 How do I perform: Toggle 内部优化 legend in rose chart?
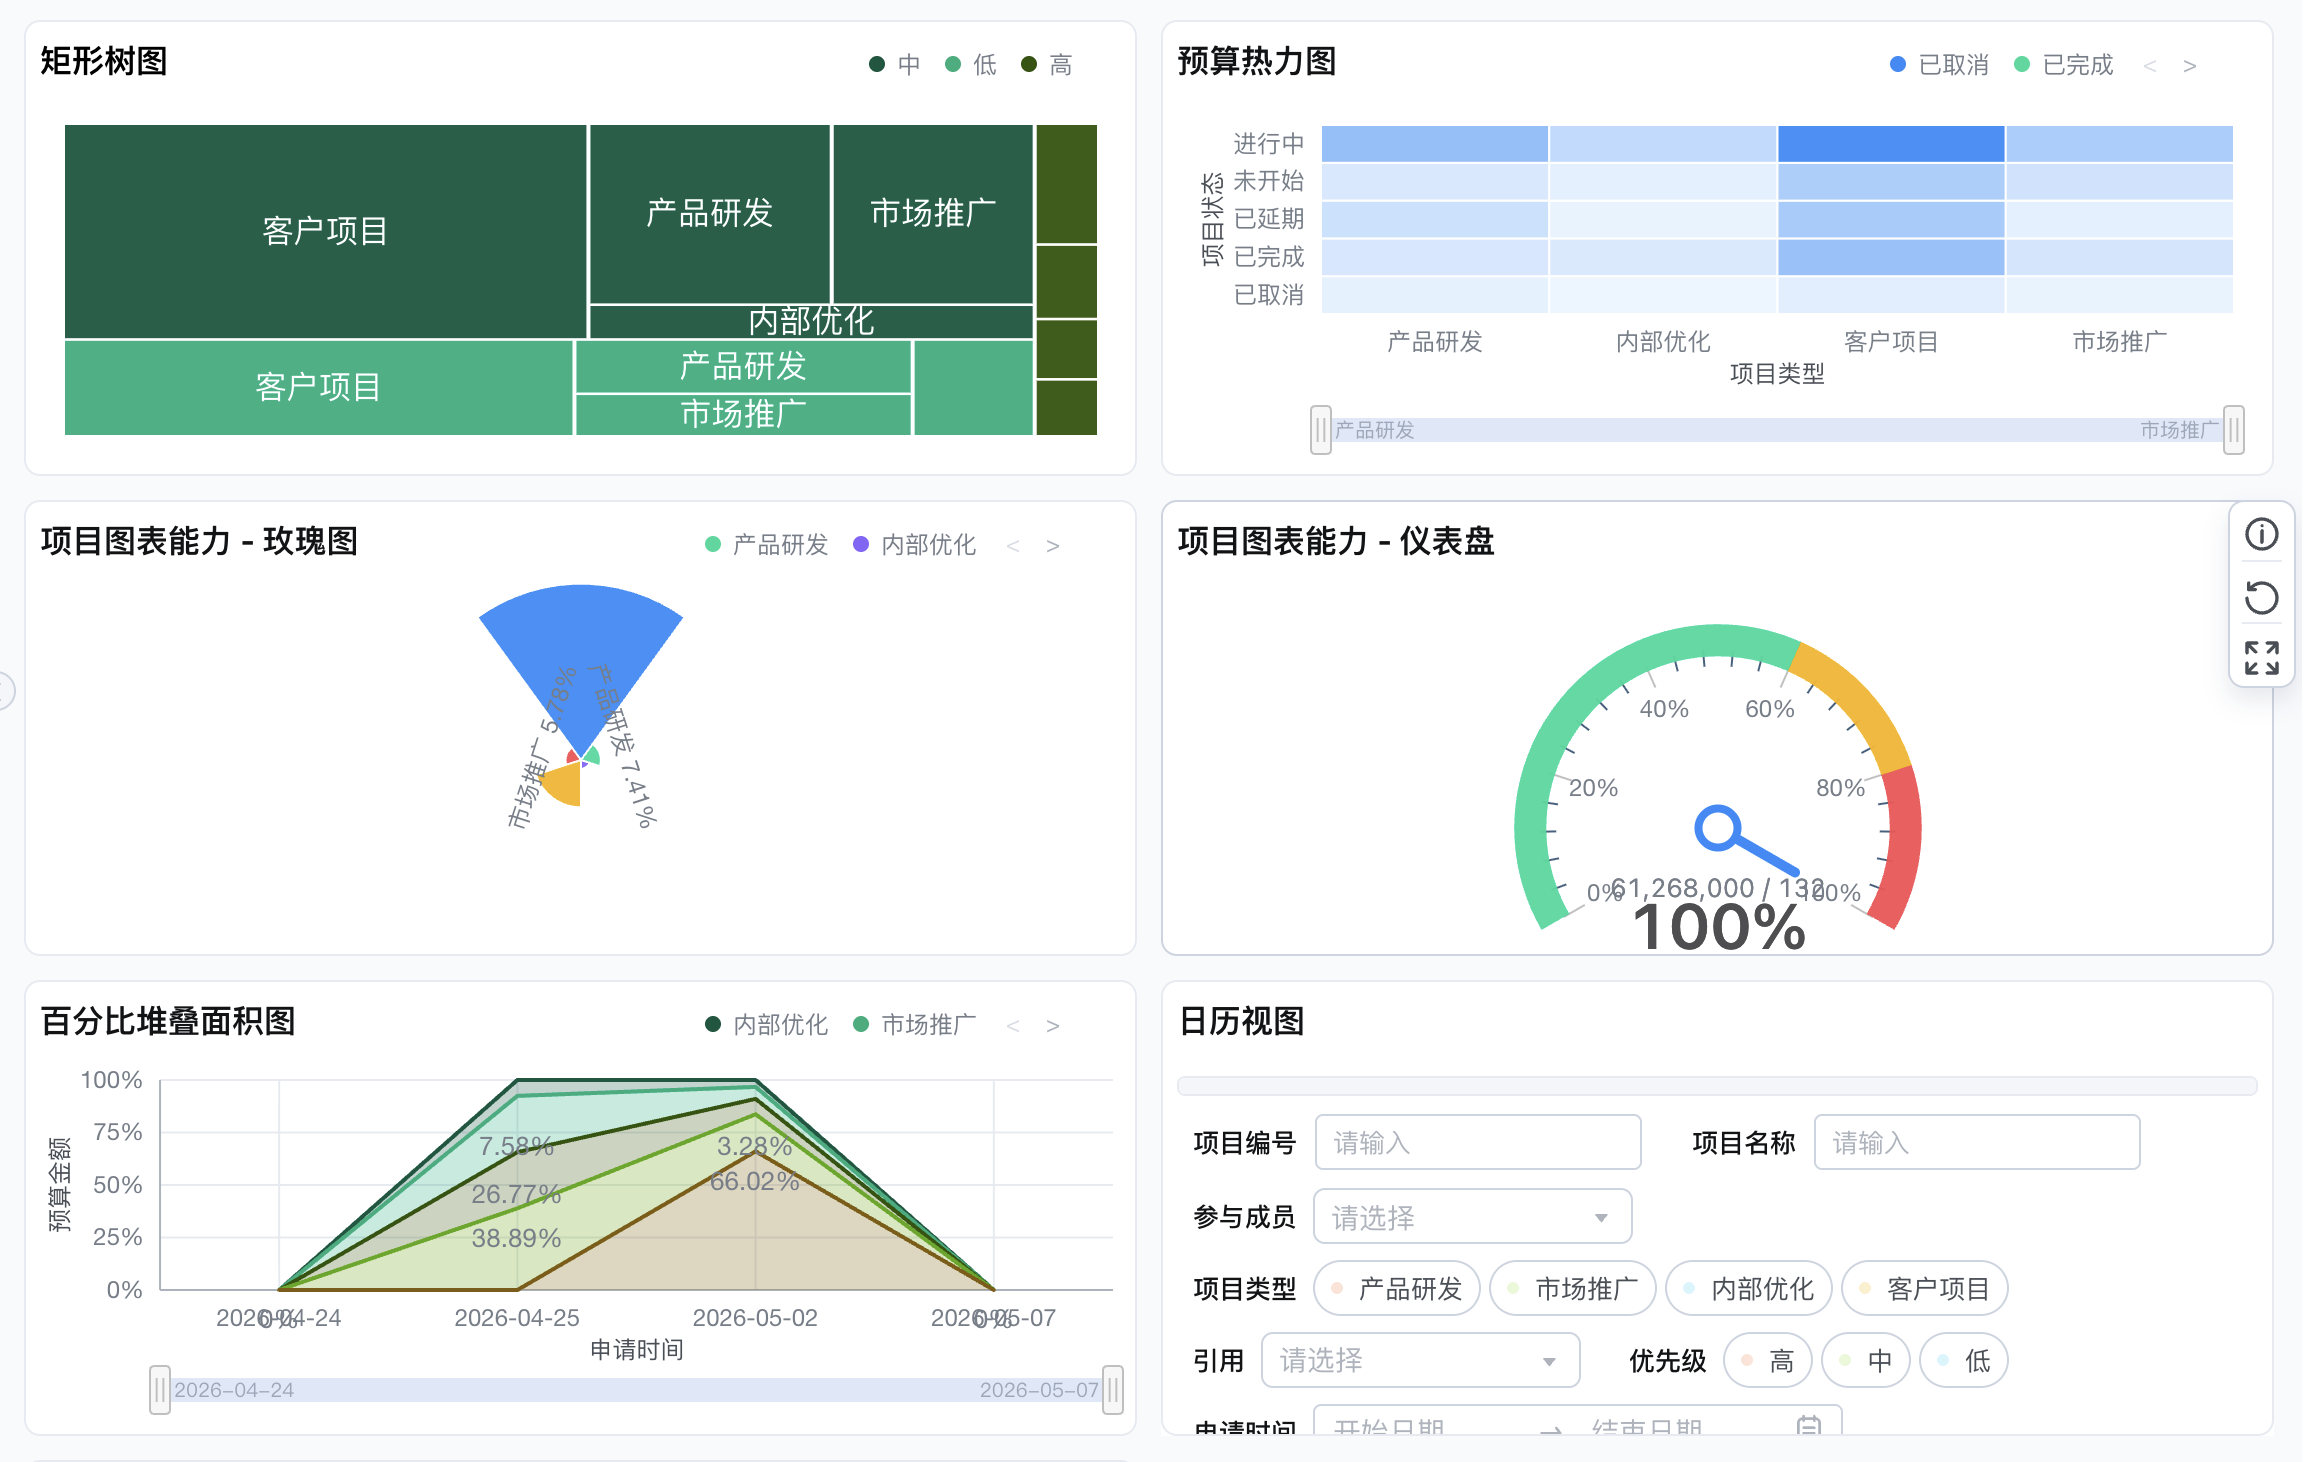[x=914, y=545]
